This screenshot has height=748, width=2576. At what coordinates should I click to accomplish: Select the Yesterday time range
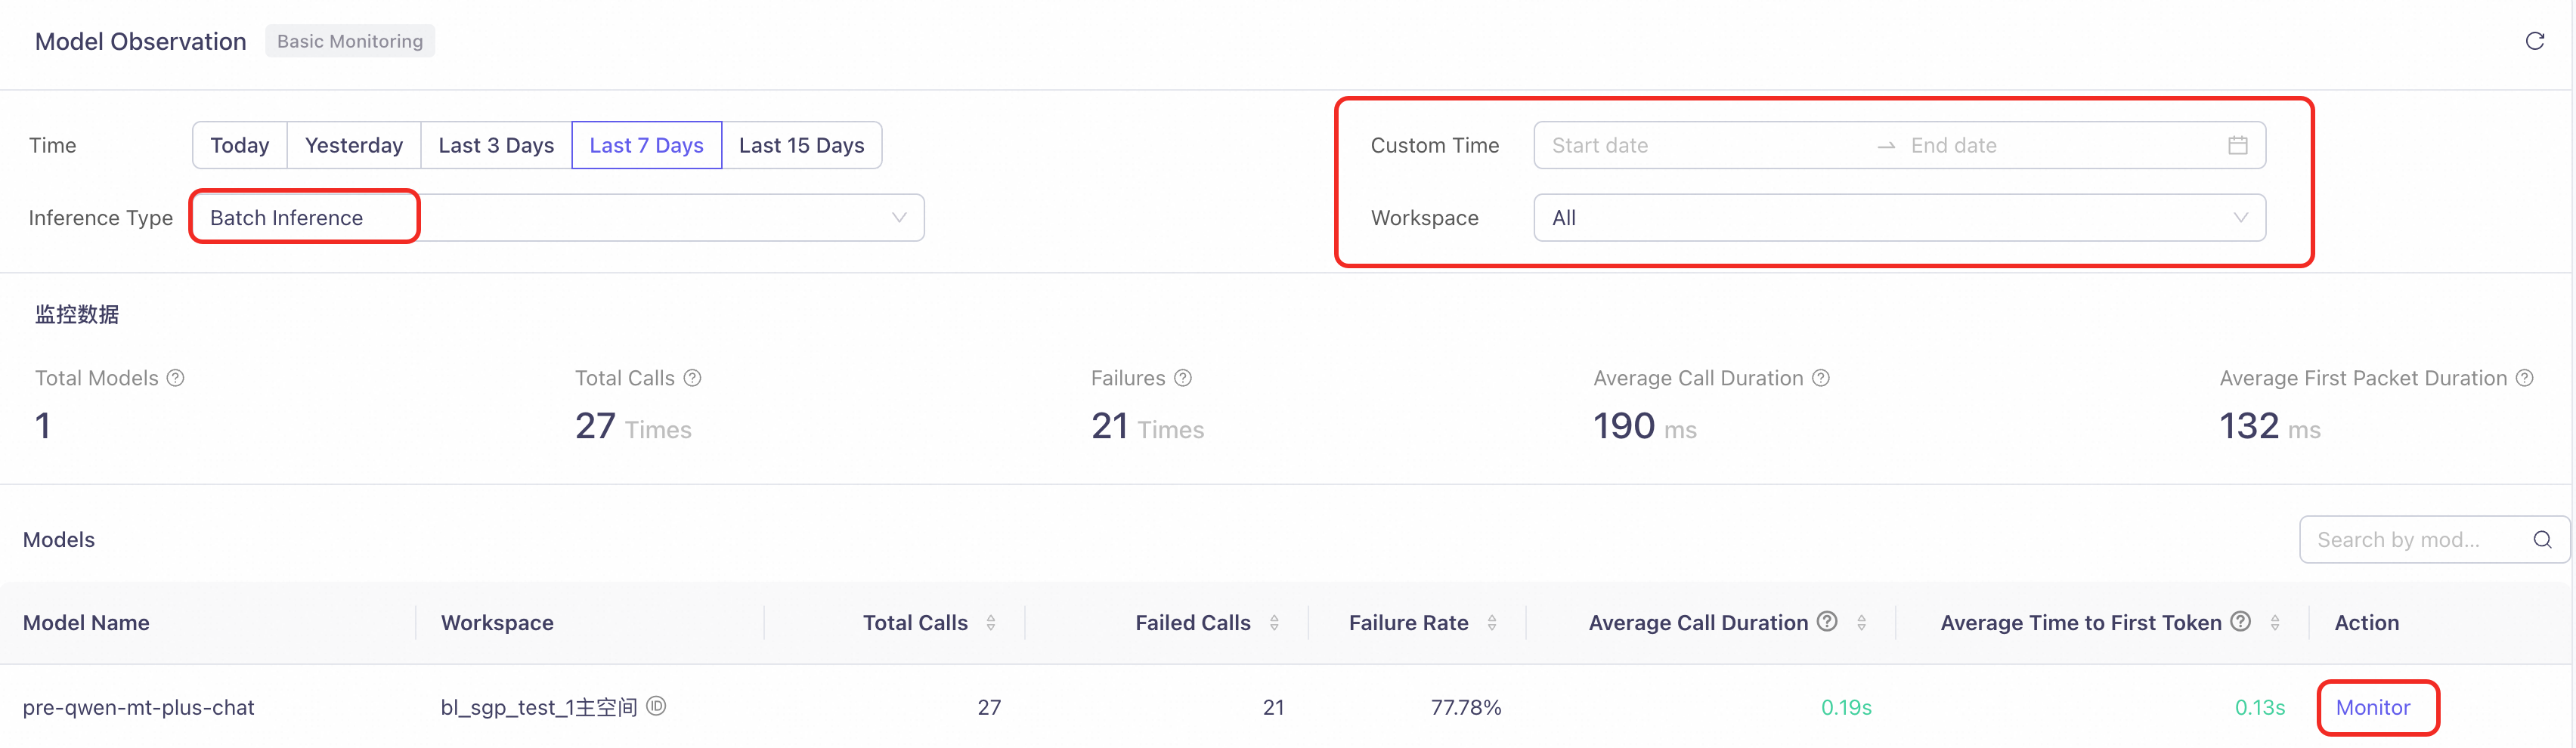pos(354,145)
